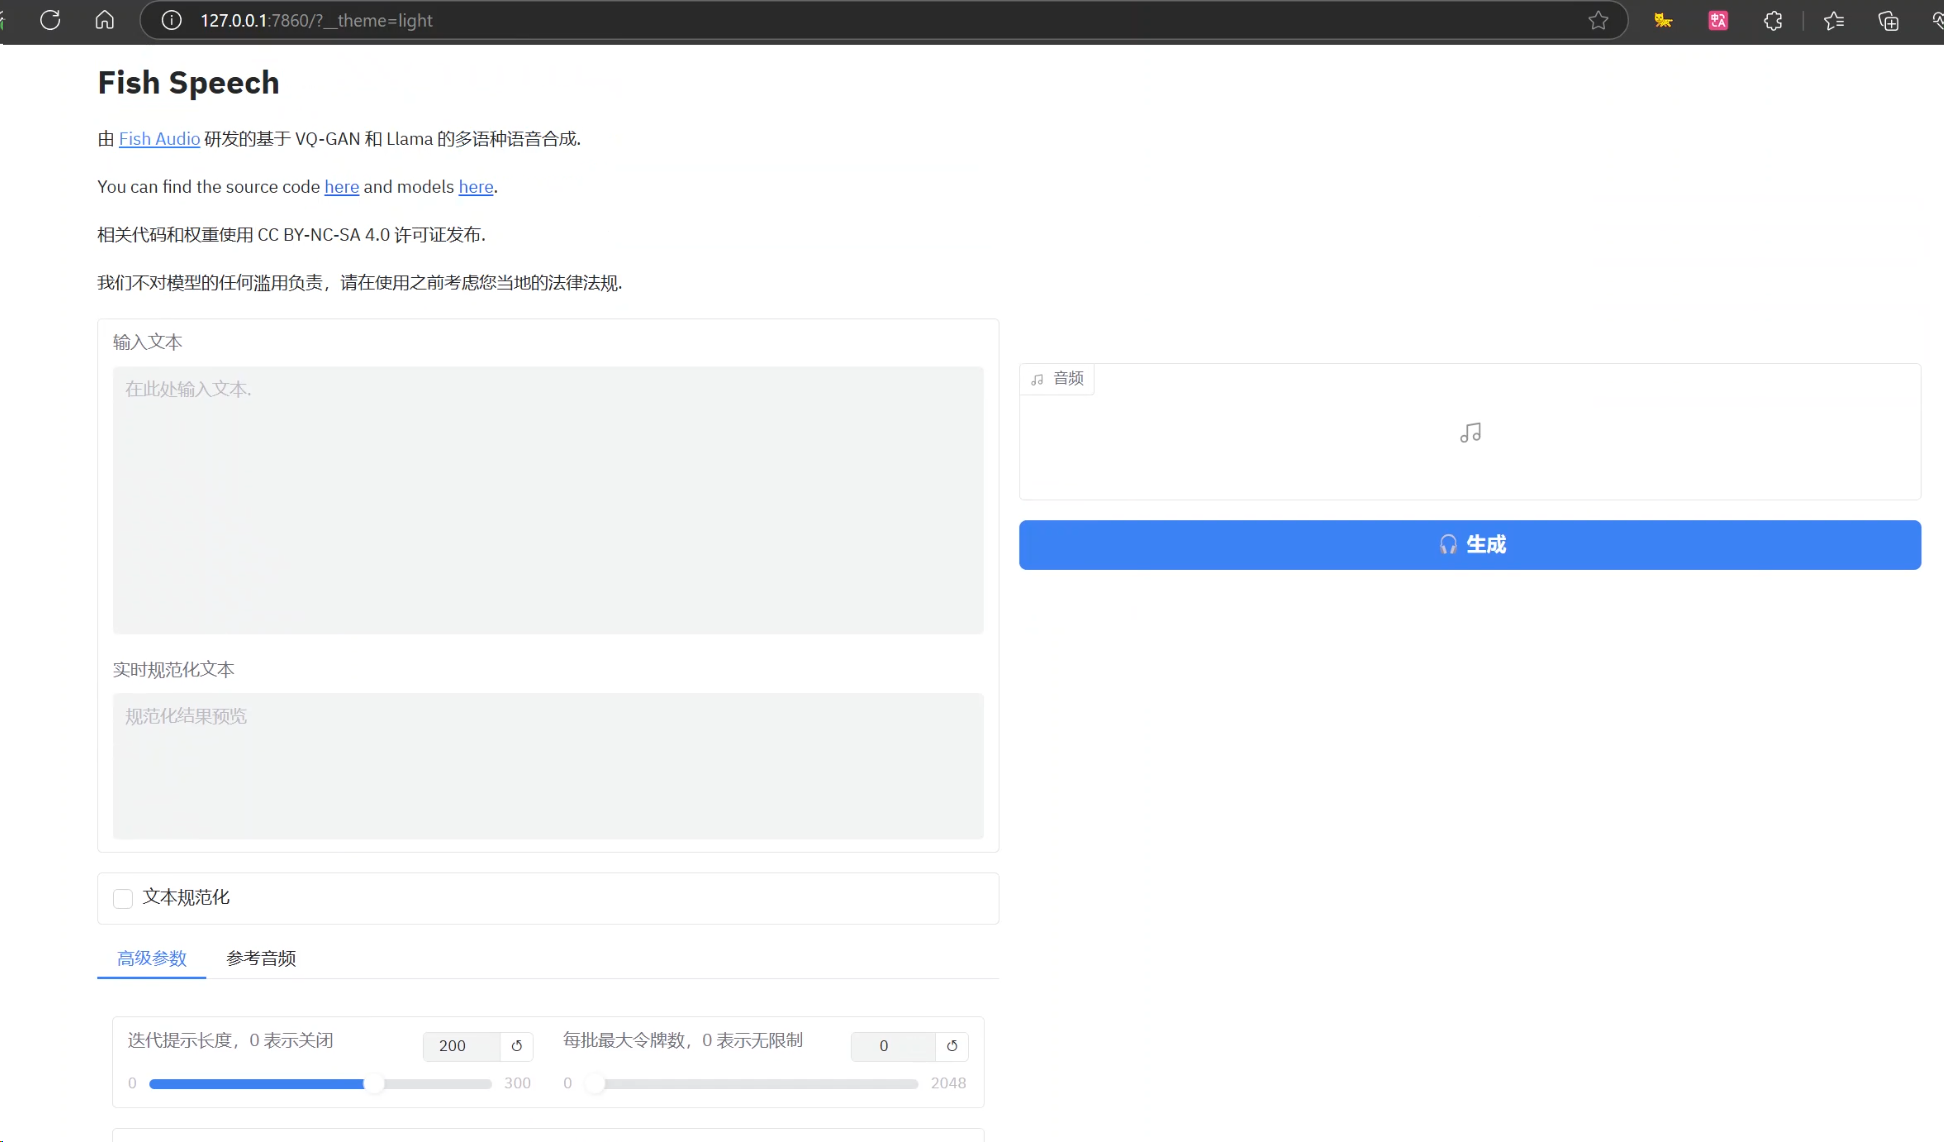This screenshot has width=1944, height=1142.
Task: Open the pink translate extension icon
Action: click(x=1718, y=20)
